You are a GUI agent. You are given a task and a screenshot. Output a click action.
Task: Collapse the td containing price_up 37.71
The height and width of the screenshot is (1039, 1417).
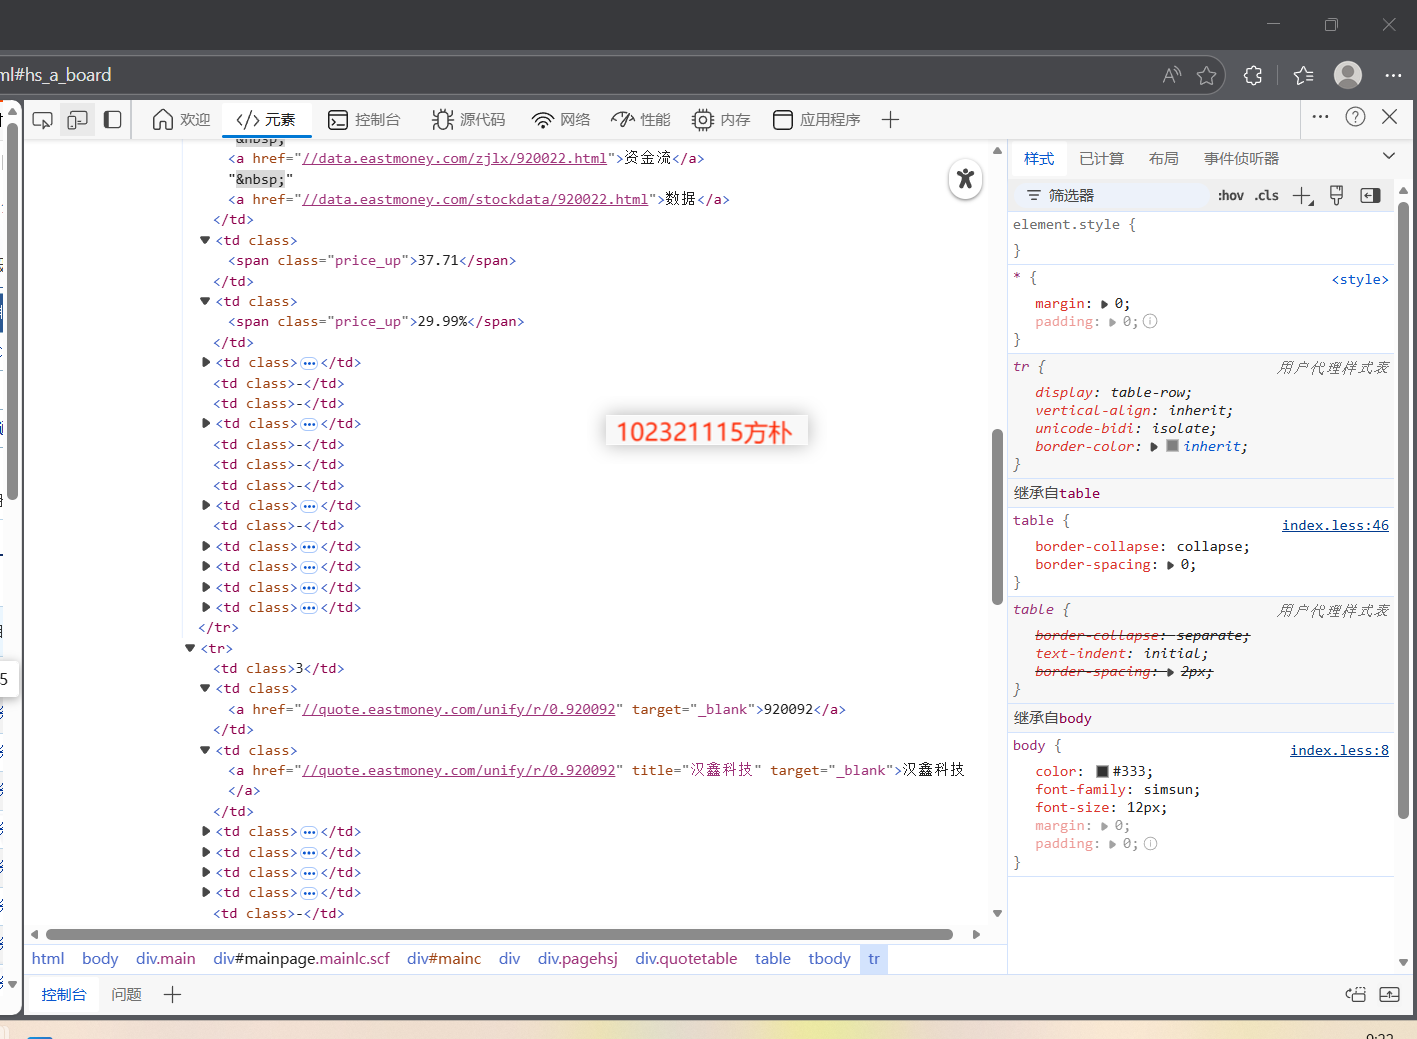205,240
